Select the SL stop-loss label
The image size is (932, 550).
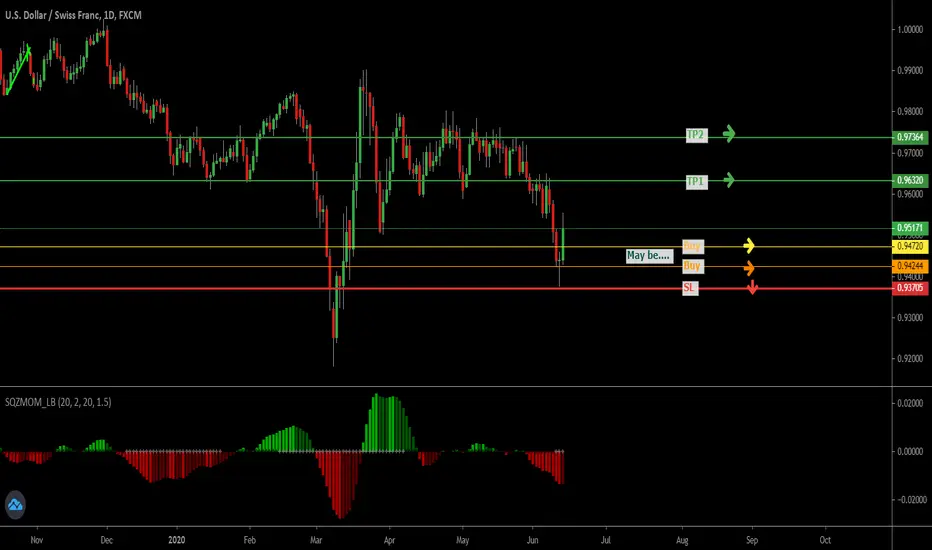689,288
